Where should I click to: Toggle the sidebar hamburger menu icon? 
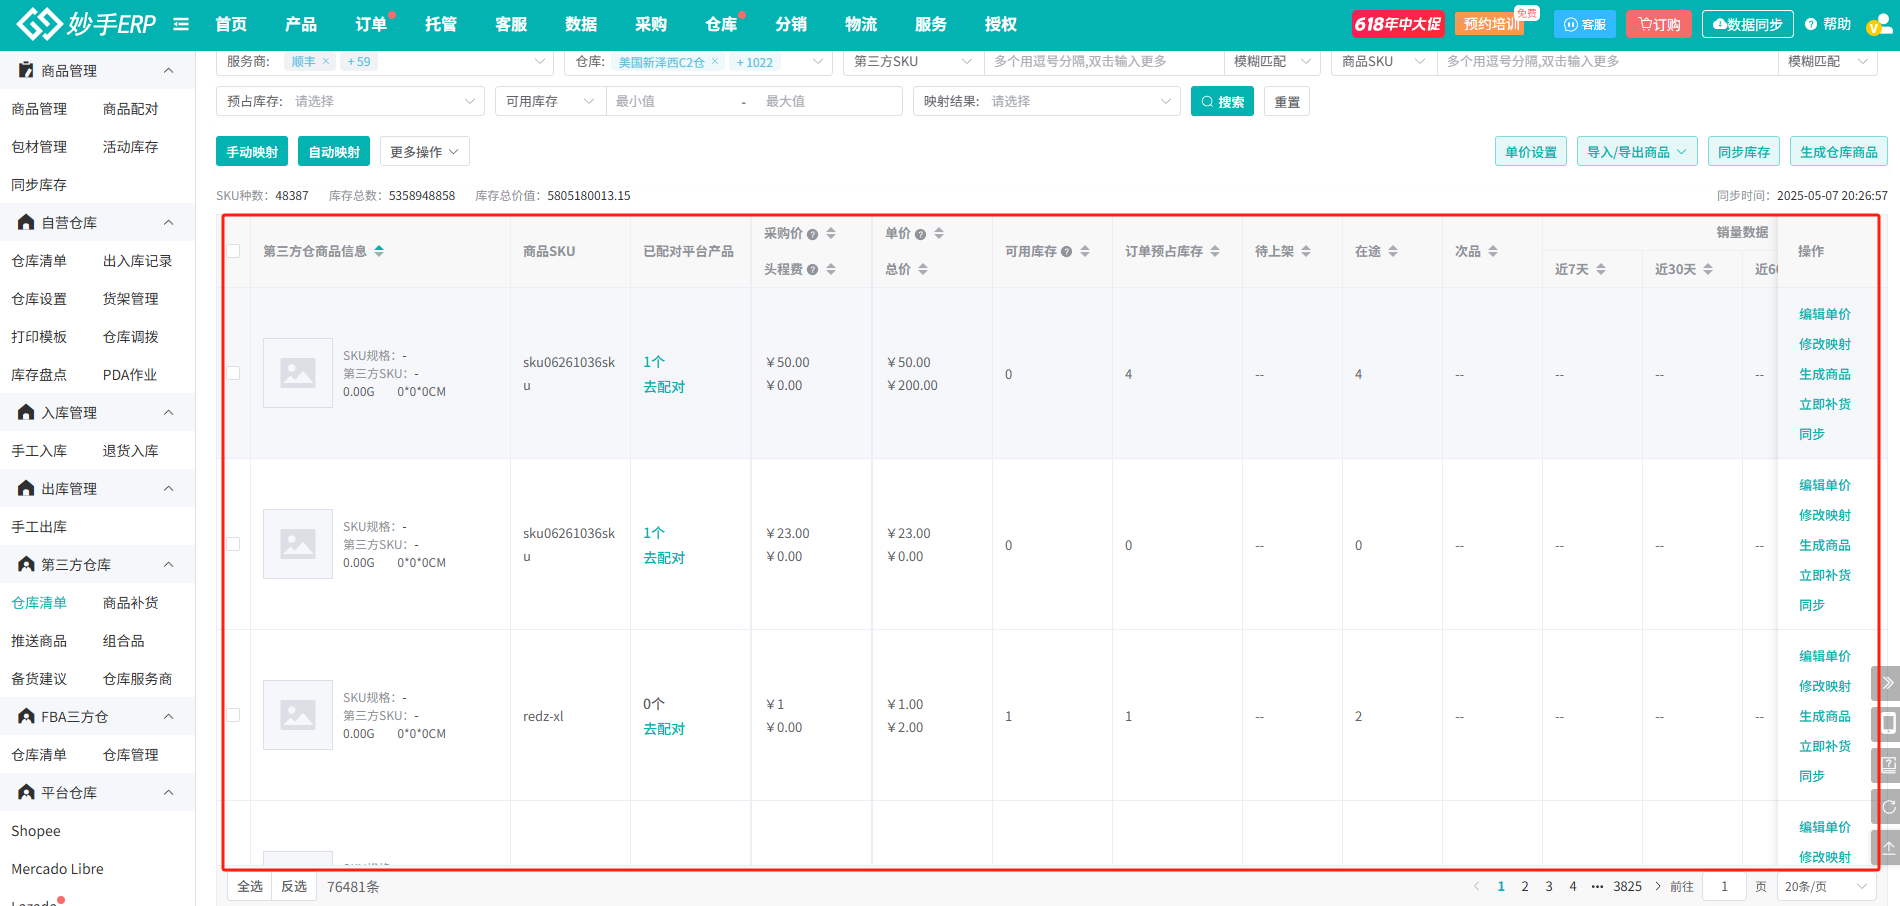(x=181, y=24)
